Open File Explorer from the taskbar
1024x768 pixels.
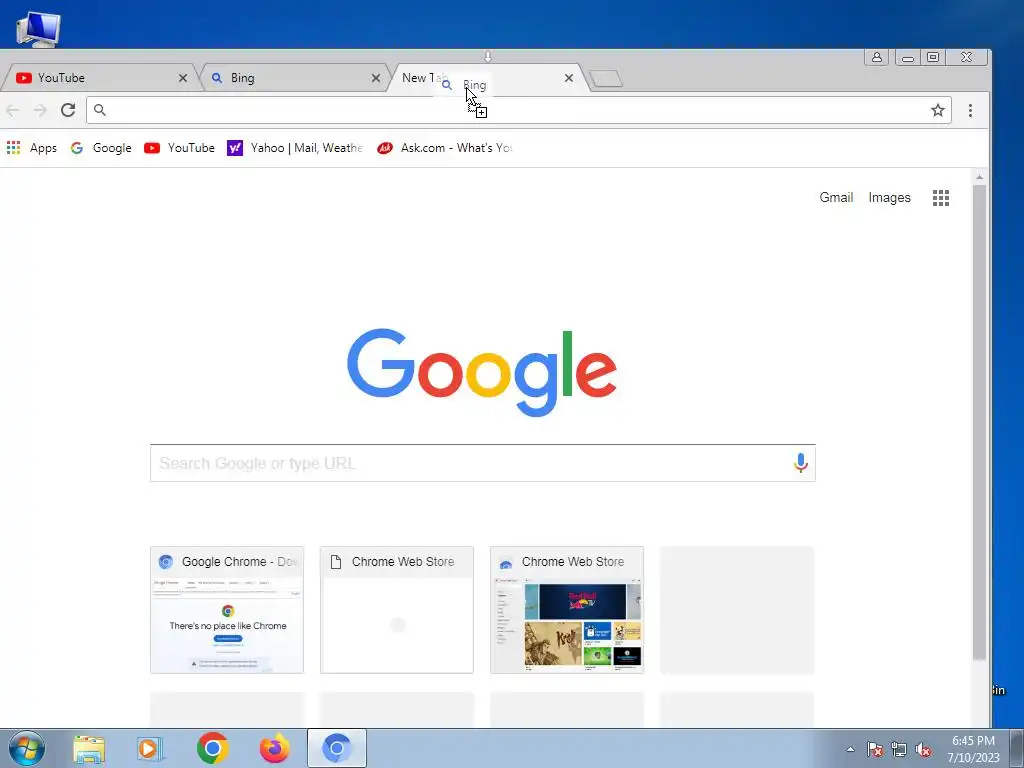[x=89, y=749]
